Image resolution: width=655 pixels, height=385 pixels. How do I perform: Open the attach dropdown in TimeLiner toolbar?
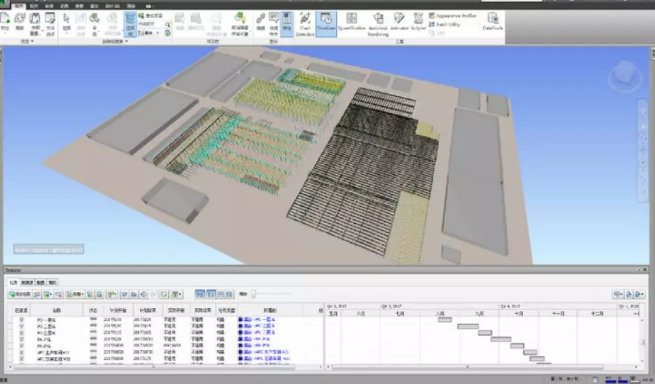point(75,294)
